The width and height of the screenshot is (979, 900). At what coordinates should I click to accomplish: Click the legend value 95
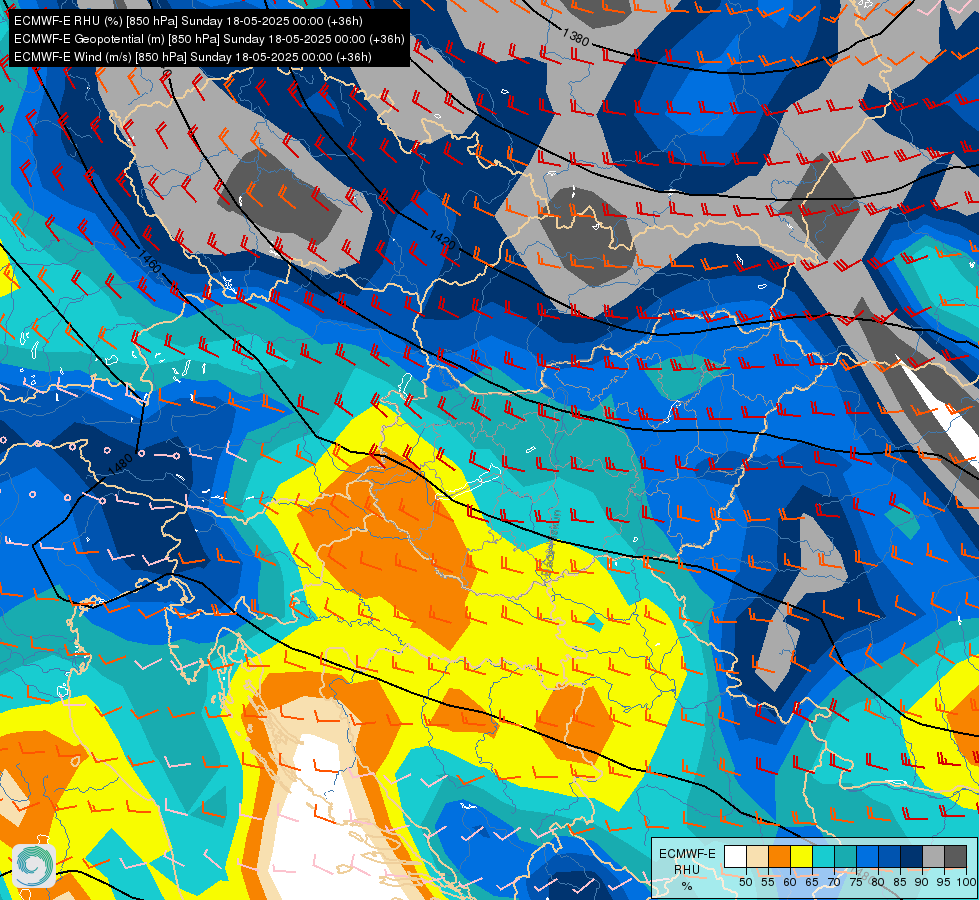click(943, 882)
